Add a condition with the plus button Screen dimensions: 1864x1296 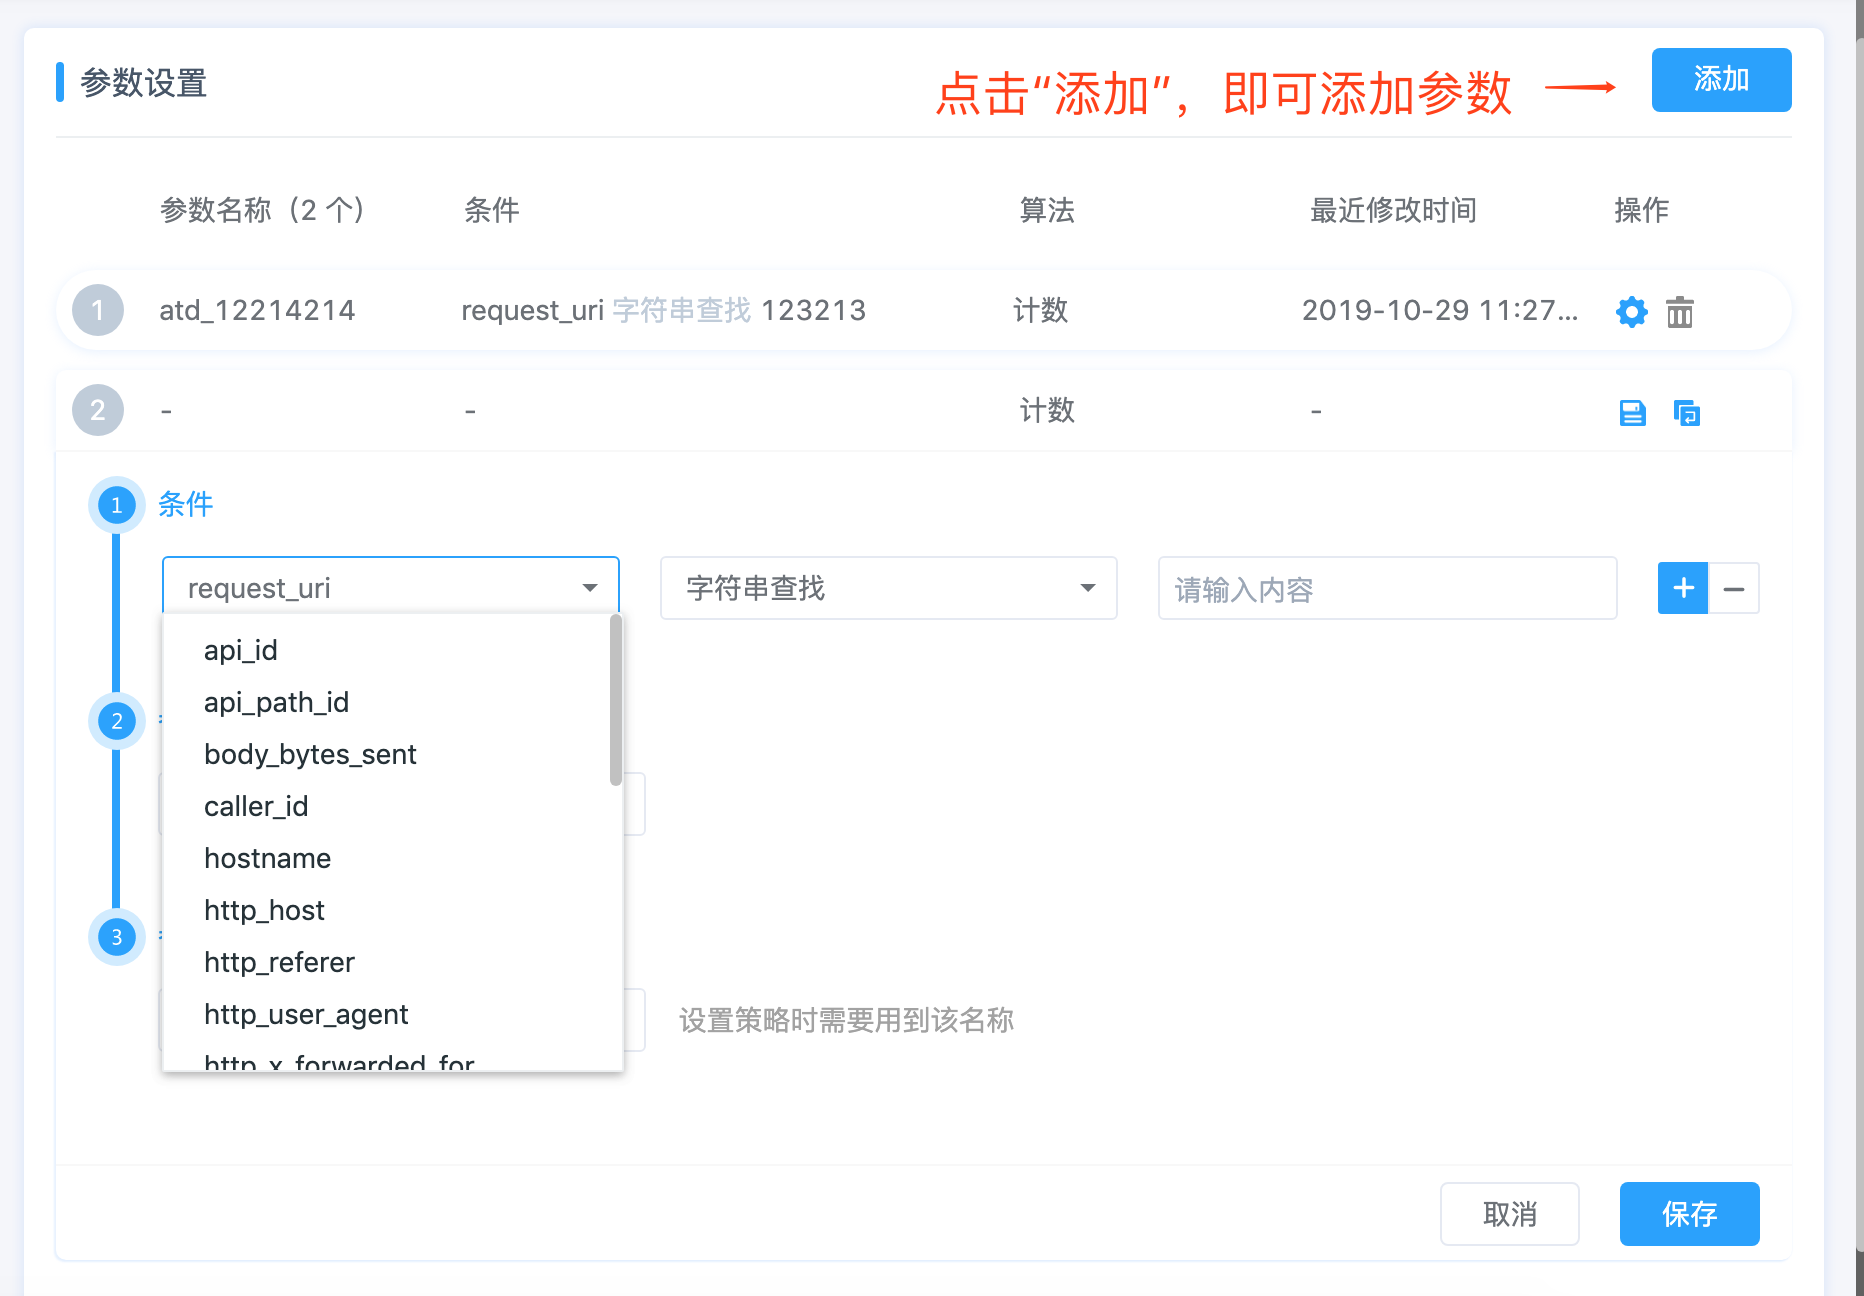tap(1683, 588)
